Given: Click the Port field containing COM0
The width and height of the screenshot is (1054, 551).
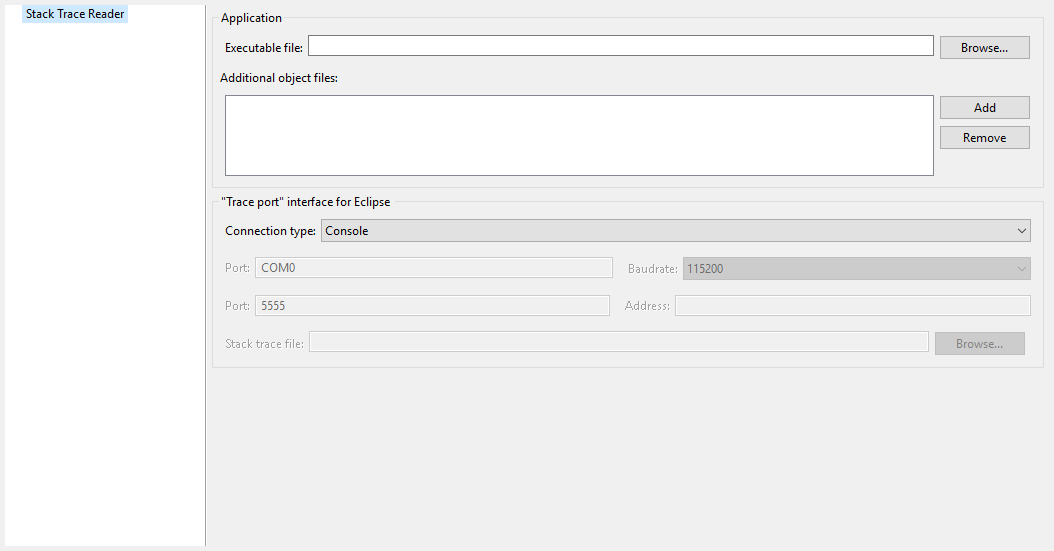Looking at the screenshot, I should click(x=433, y=268).
